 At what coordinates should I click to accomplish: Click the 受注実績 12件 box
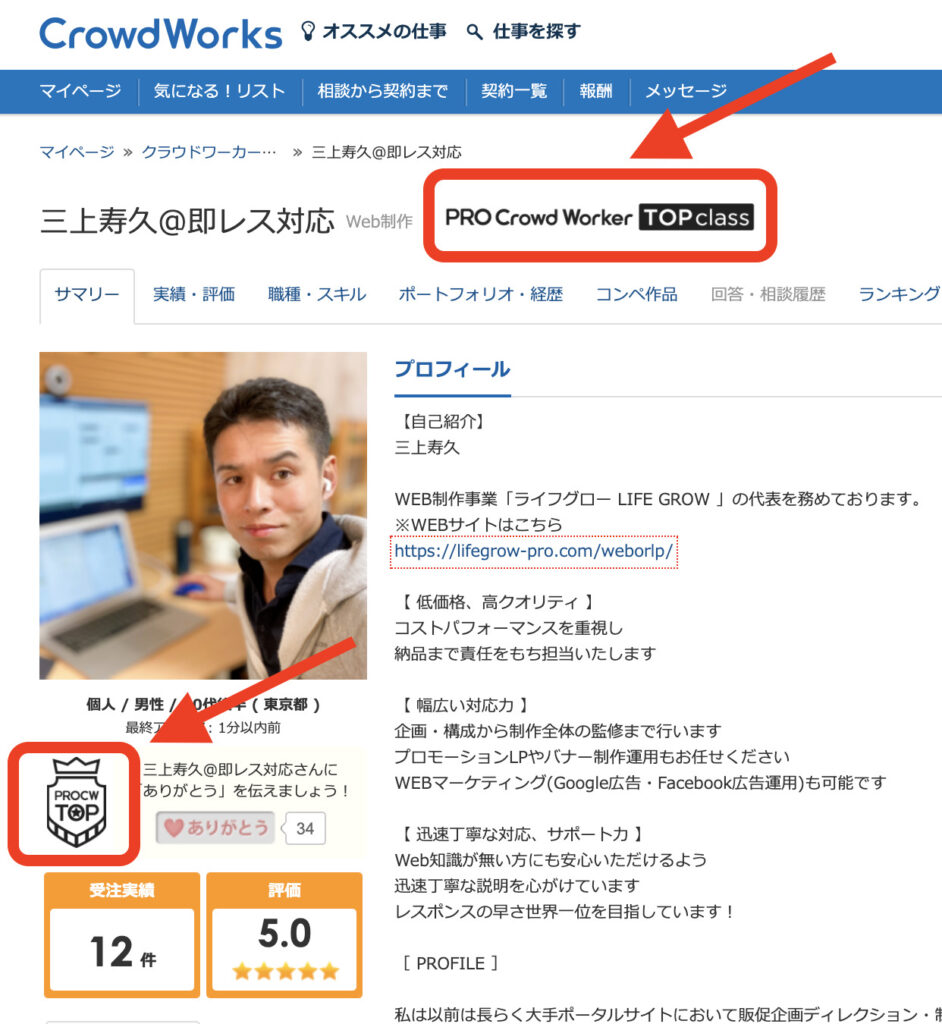[122, 935]
